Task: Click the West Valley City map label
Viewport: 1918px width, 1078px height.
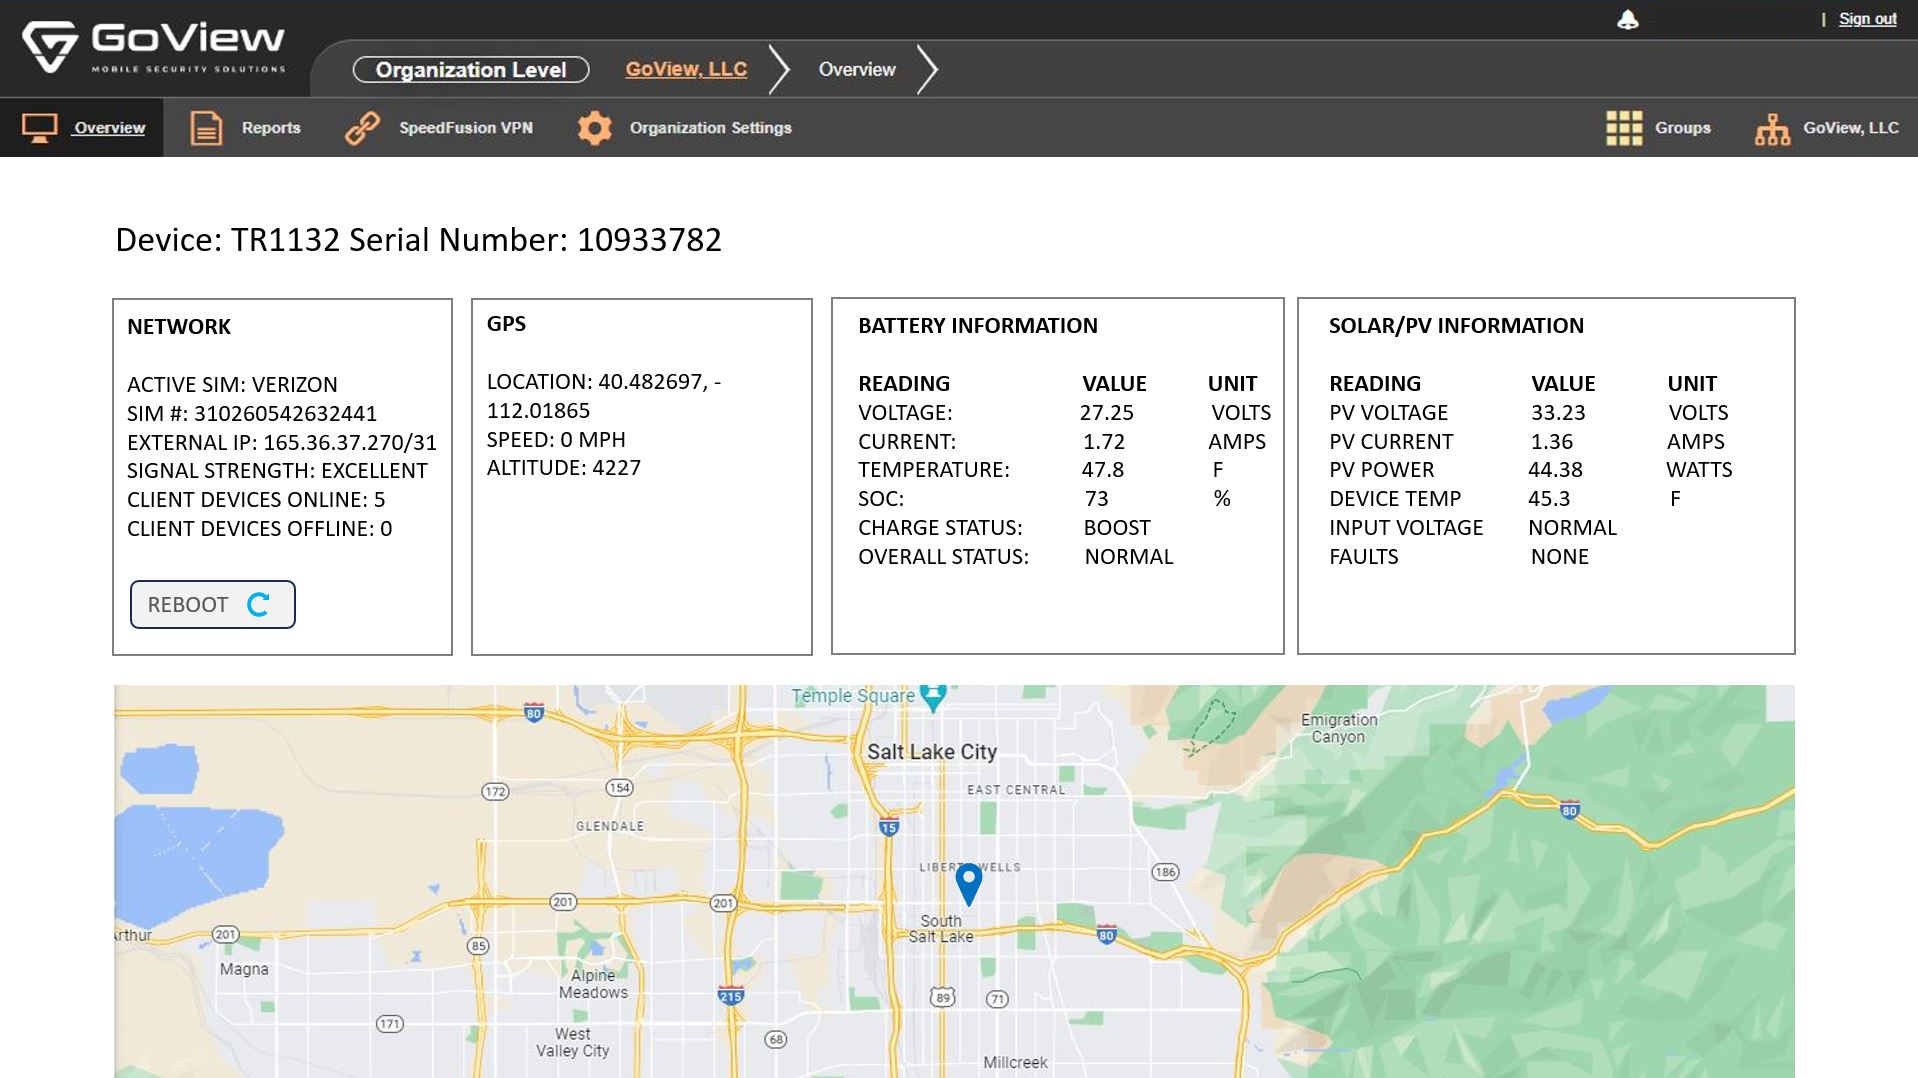Action: click(x=572, y=1042)
